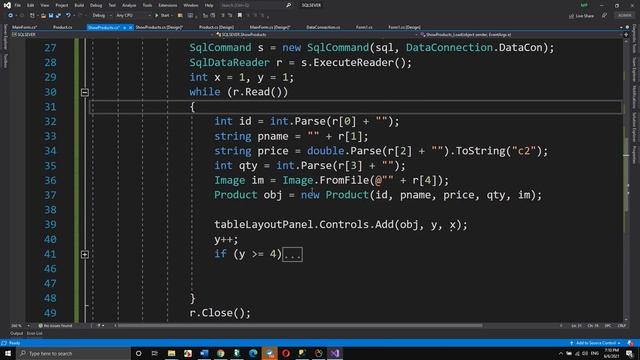Click the Visual Studio icon on taskbar
This screenshot has width=640, height=360.
pyautogui.click(x=335, y=353)
